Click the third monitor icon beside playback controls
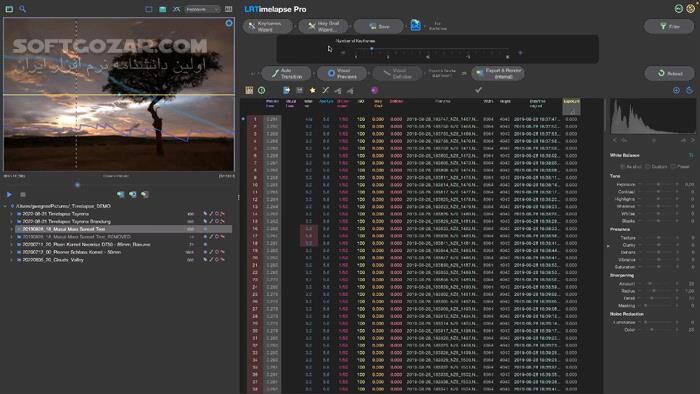700x394 pixels. [x=145, y=195]
